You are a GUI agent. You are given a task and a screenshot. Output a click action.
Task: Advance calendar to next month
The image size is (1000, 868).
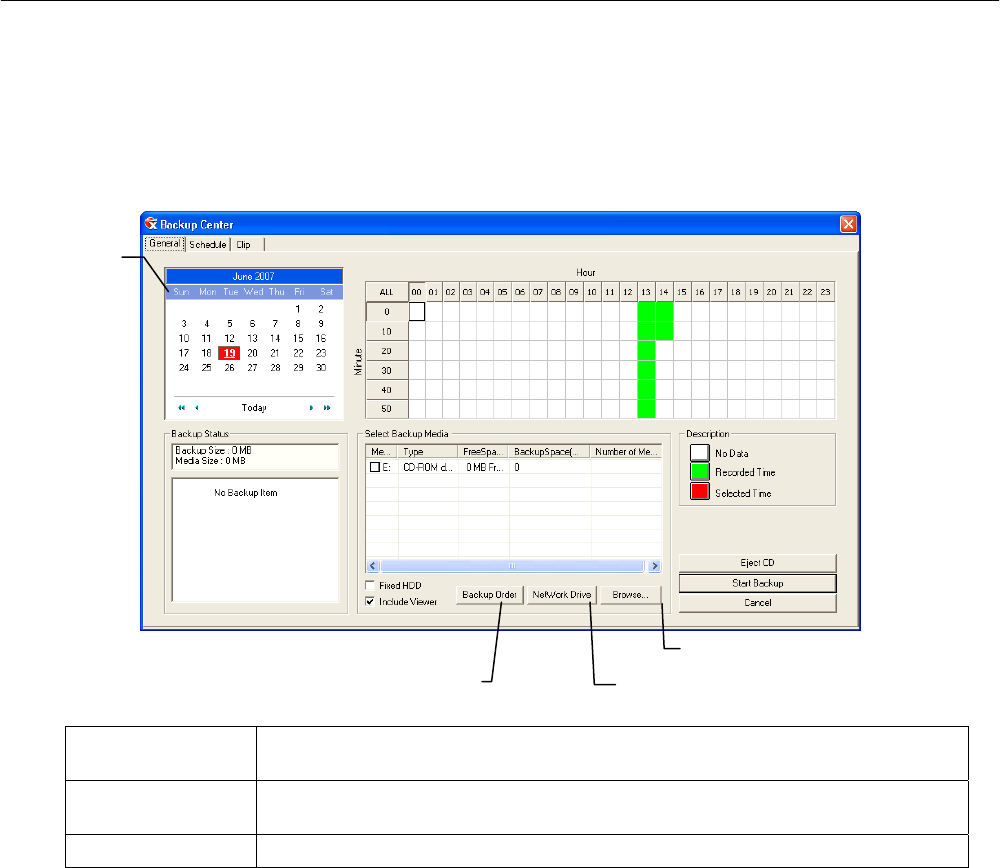coord(311,408)
